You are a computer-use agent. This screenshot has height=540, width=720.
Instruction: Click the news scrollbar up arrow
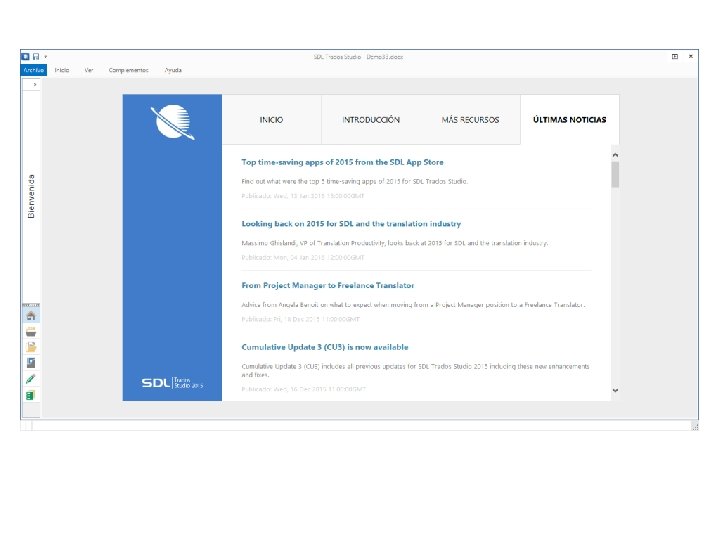[x=615, y=155]
